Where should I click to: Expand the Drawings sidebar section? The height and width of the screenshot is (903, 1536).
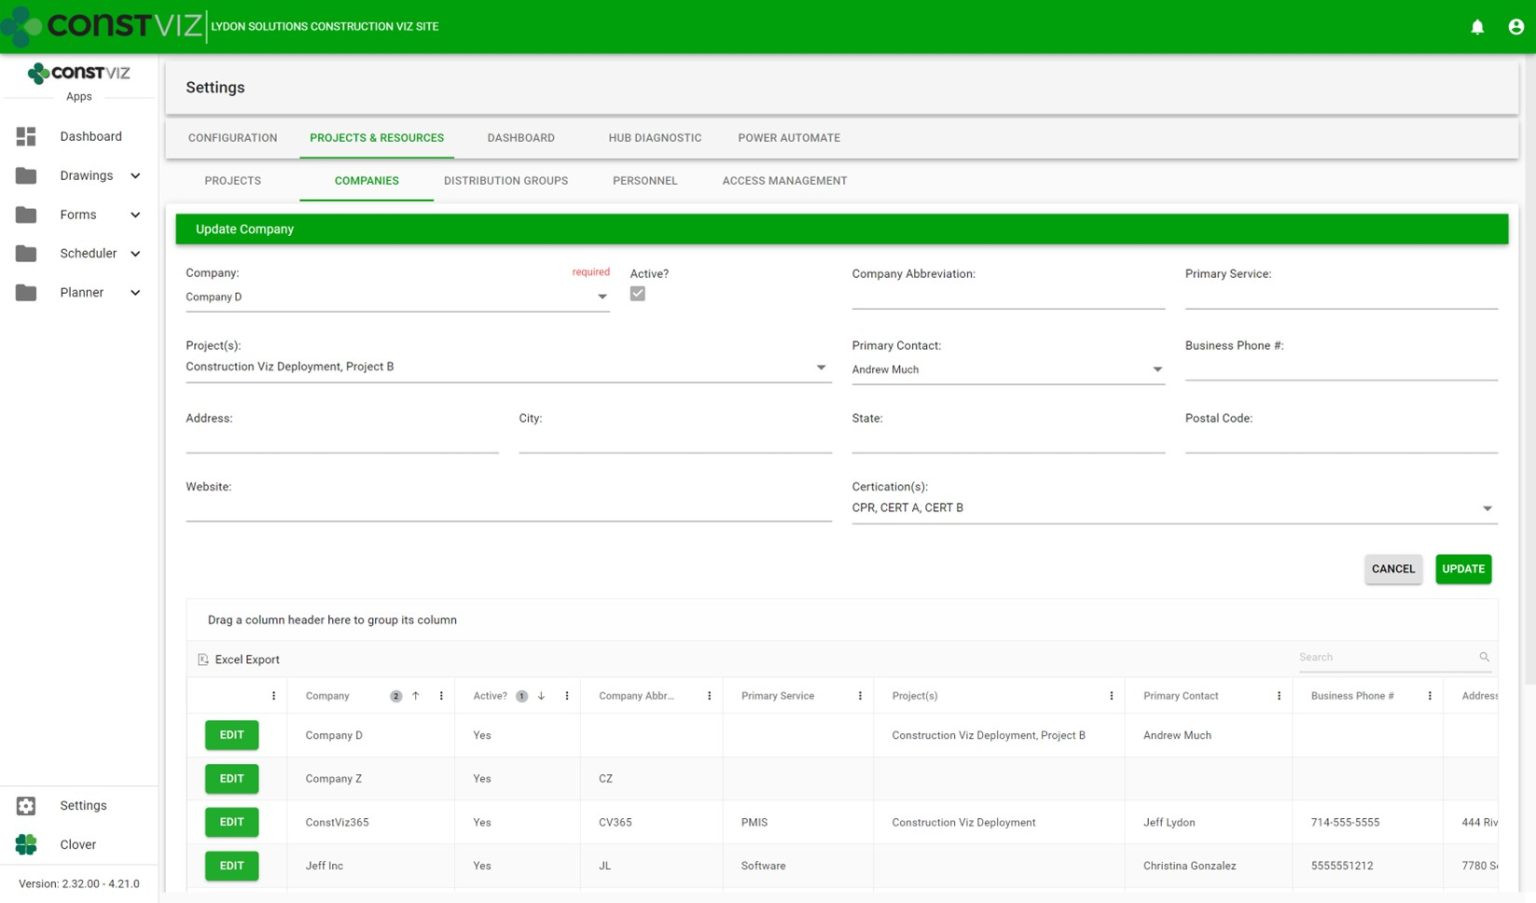[x=136, y=175]
